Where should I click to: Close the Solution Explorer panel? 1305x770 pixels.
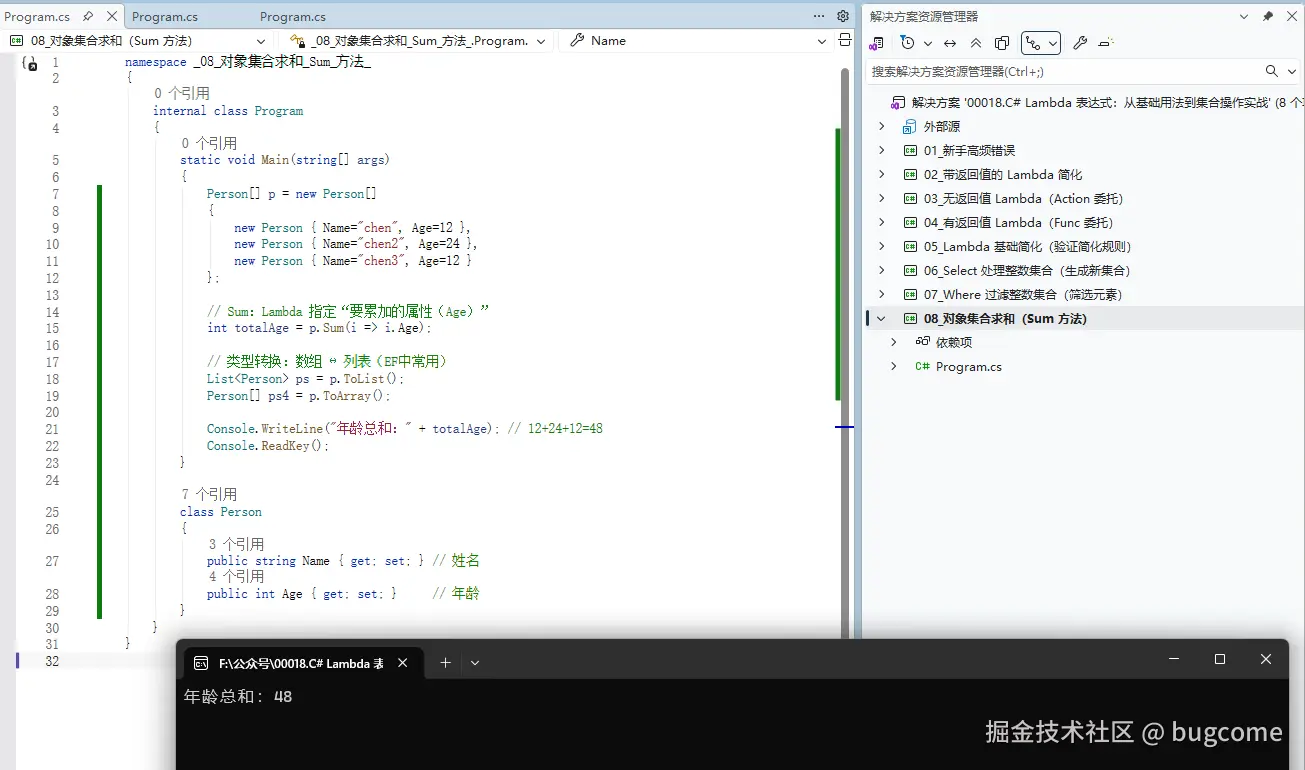pos(1291,16)
